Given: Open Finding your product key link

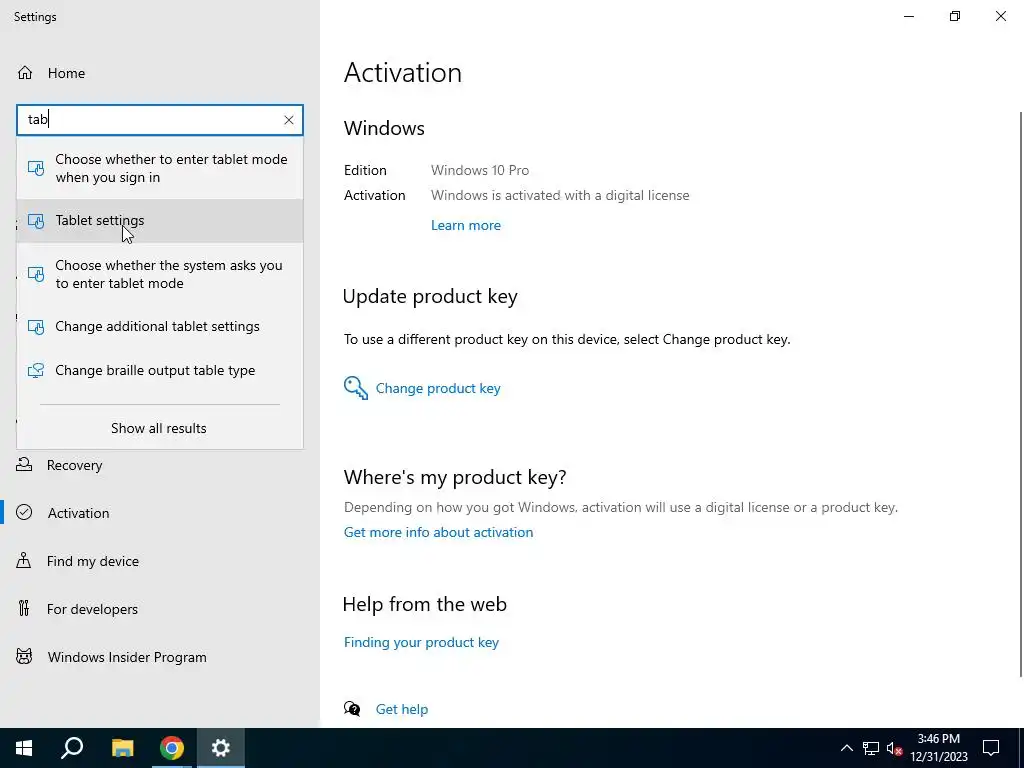Looking at the screenshot, I should pos(421,643).
